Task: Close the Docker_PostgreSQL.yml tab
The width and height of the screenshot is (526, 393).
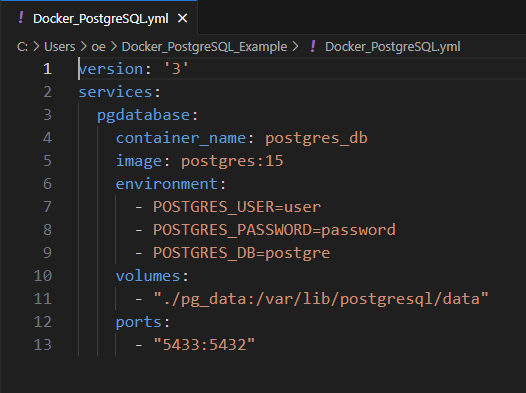Action: pos(182,18)
